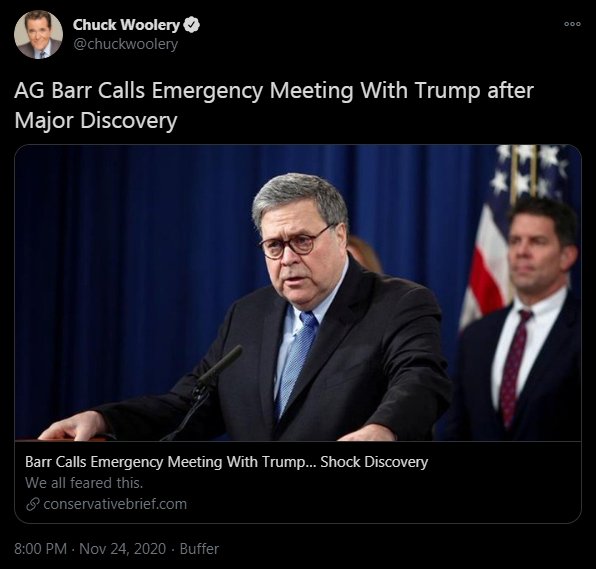Viewport: 596px width, 569px height.
Task: Select the tweet text about AG Barr
Action: tap(274, 105)
